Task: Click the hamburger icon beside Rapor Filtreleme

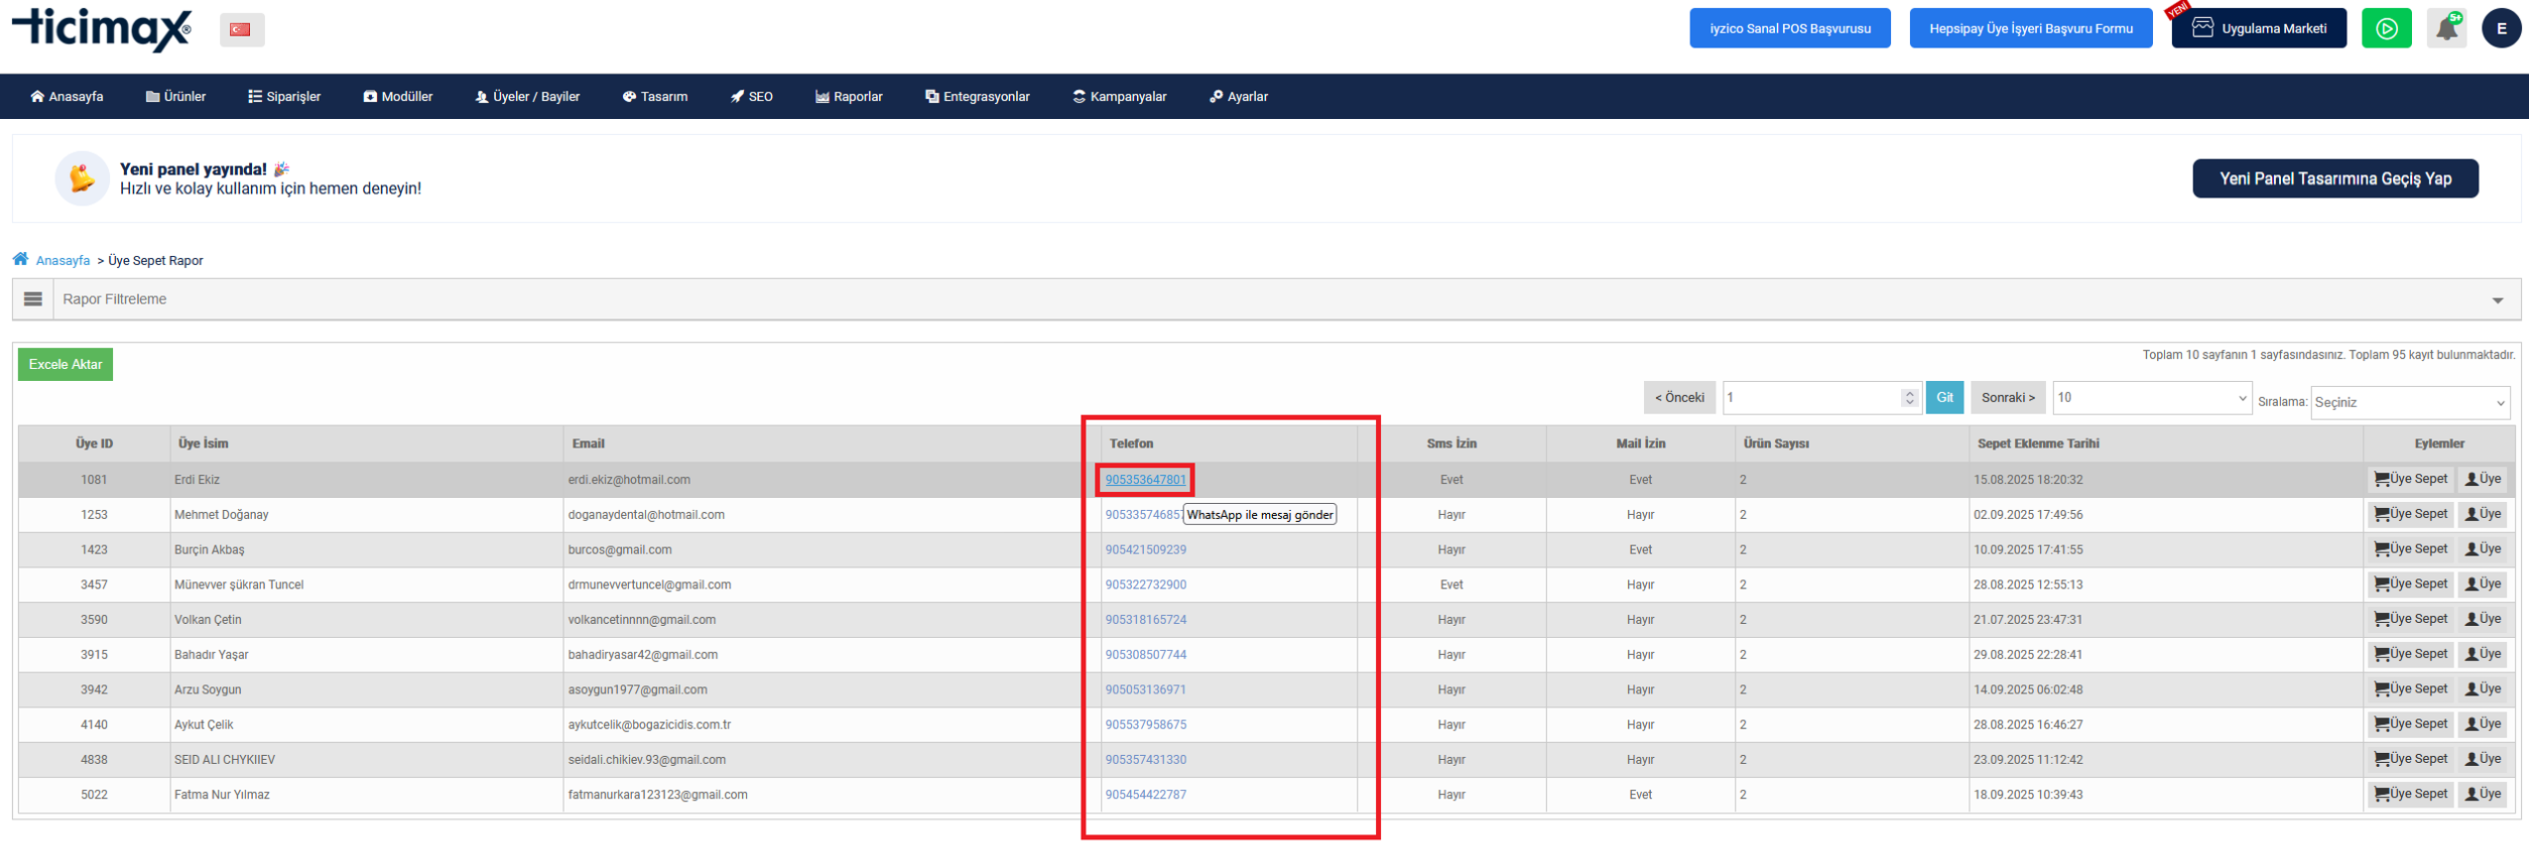Action: point(33,299)
